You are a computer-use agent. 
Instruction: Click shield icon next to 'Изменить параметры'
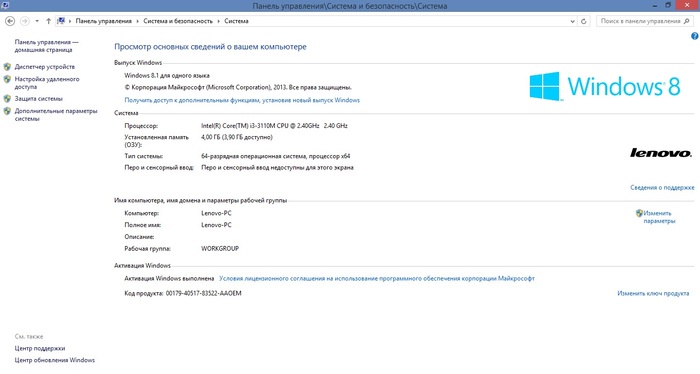click(639, 213)
